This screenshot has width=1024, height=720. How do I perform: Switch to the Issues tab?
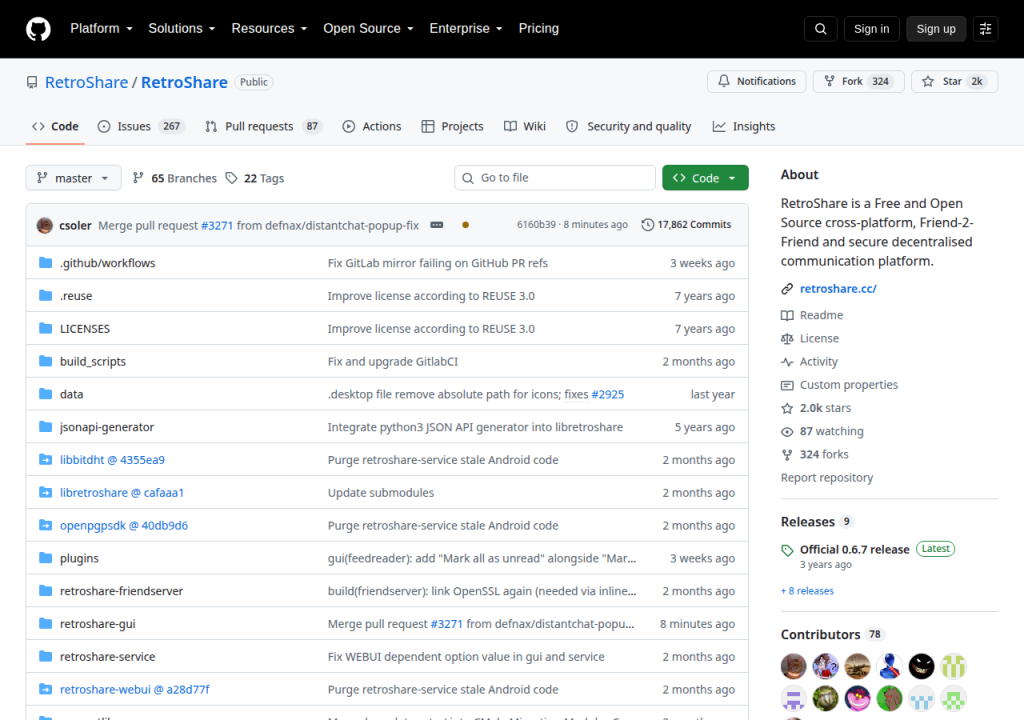(x=140, y=127)
